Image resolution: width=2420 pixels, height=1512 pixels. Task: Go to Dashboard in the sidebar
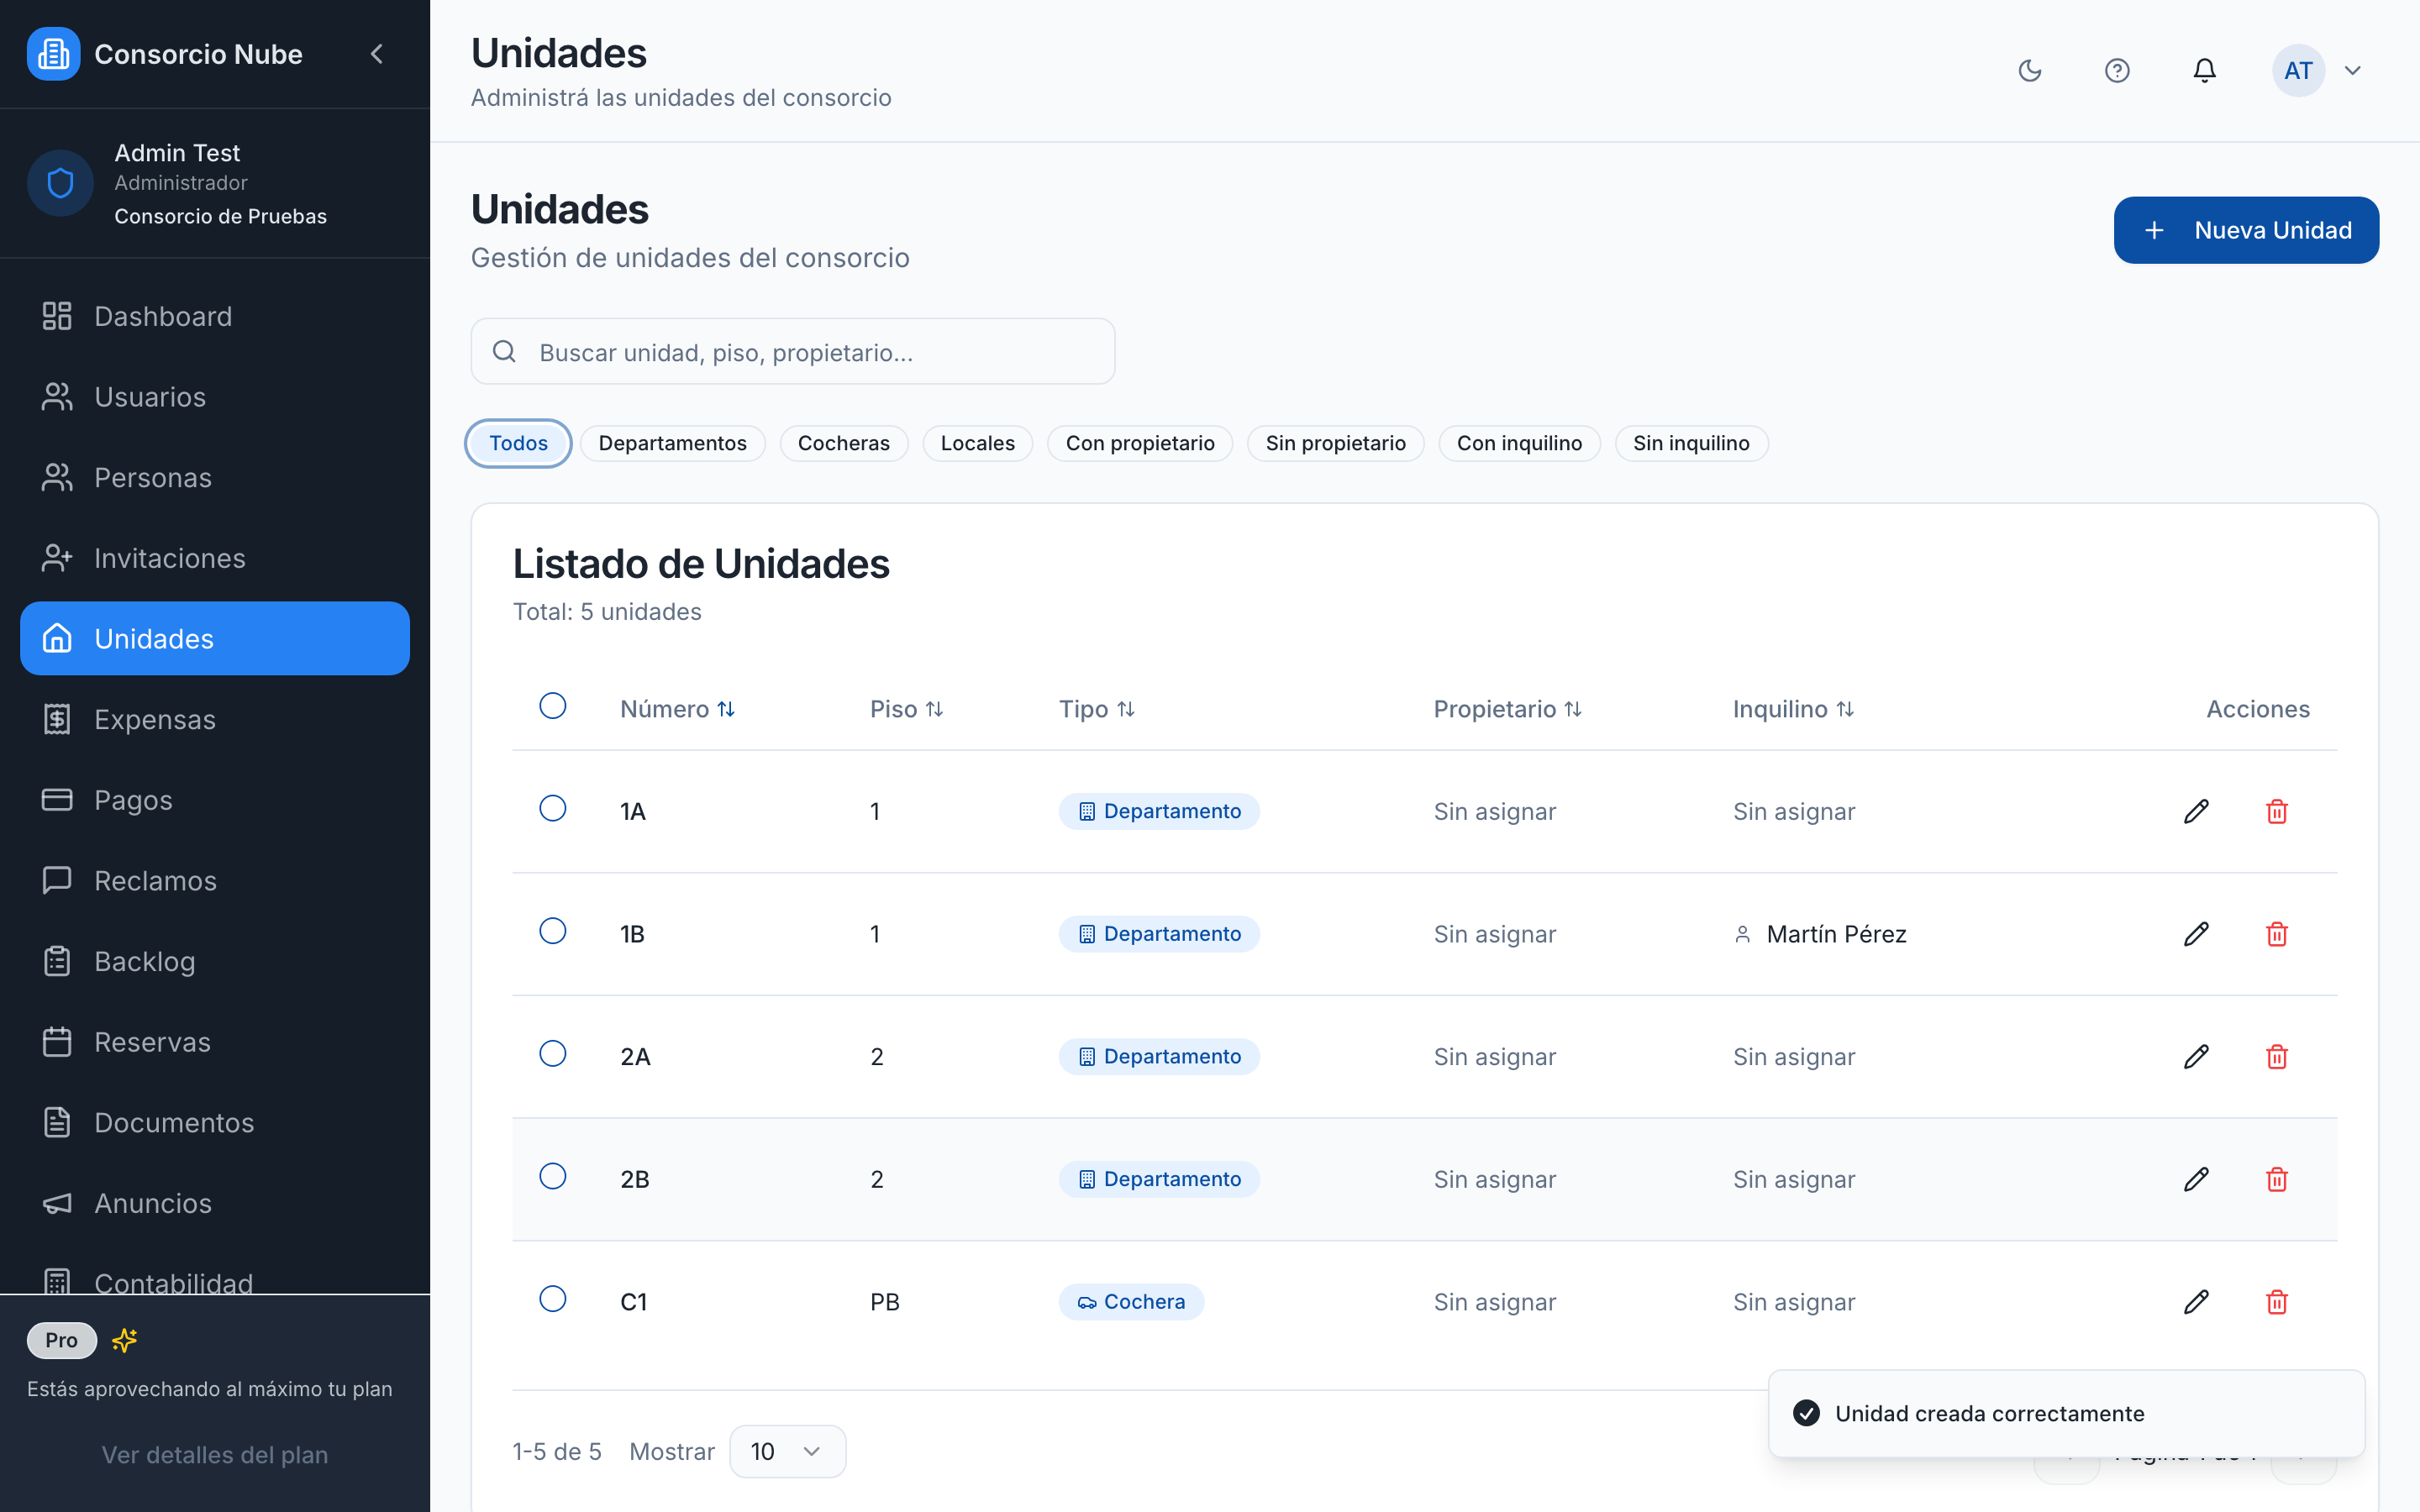[x=215, y=316]
